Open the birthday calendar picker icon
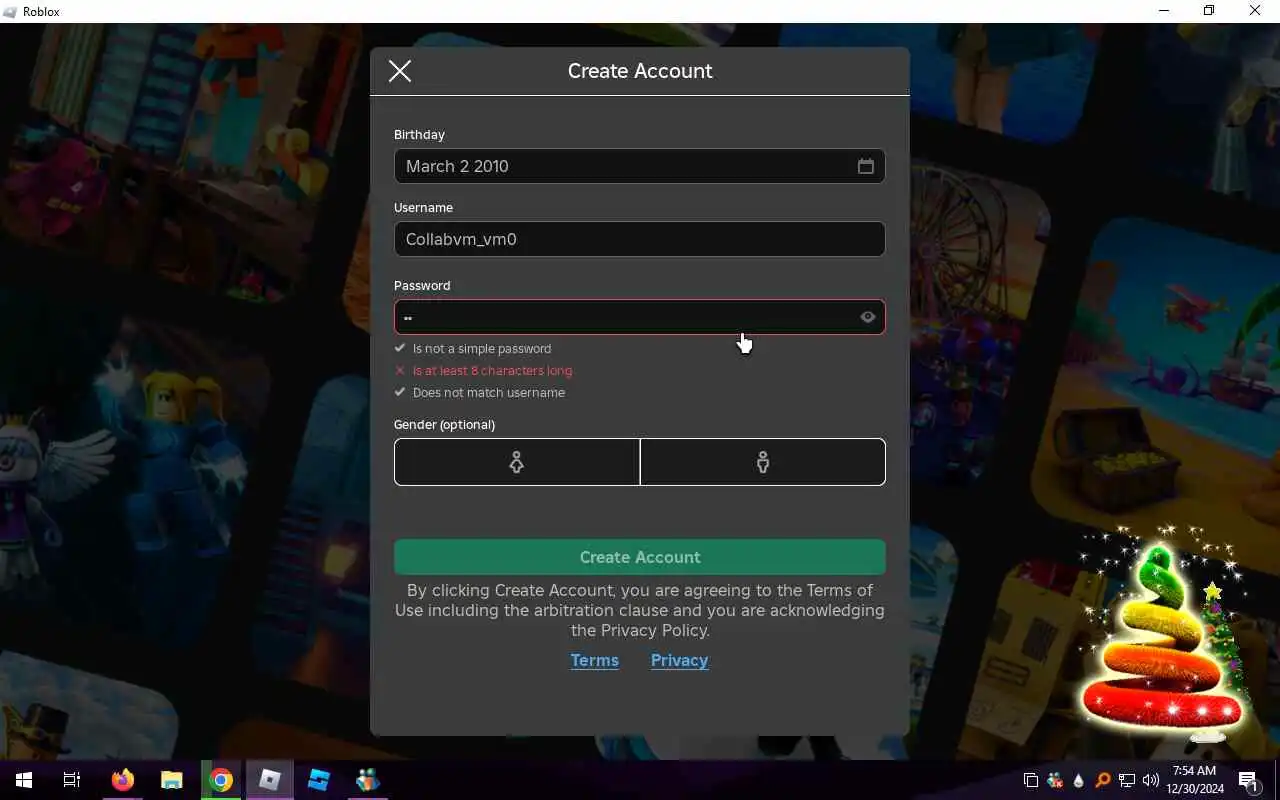 pos(866,166)
